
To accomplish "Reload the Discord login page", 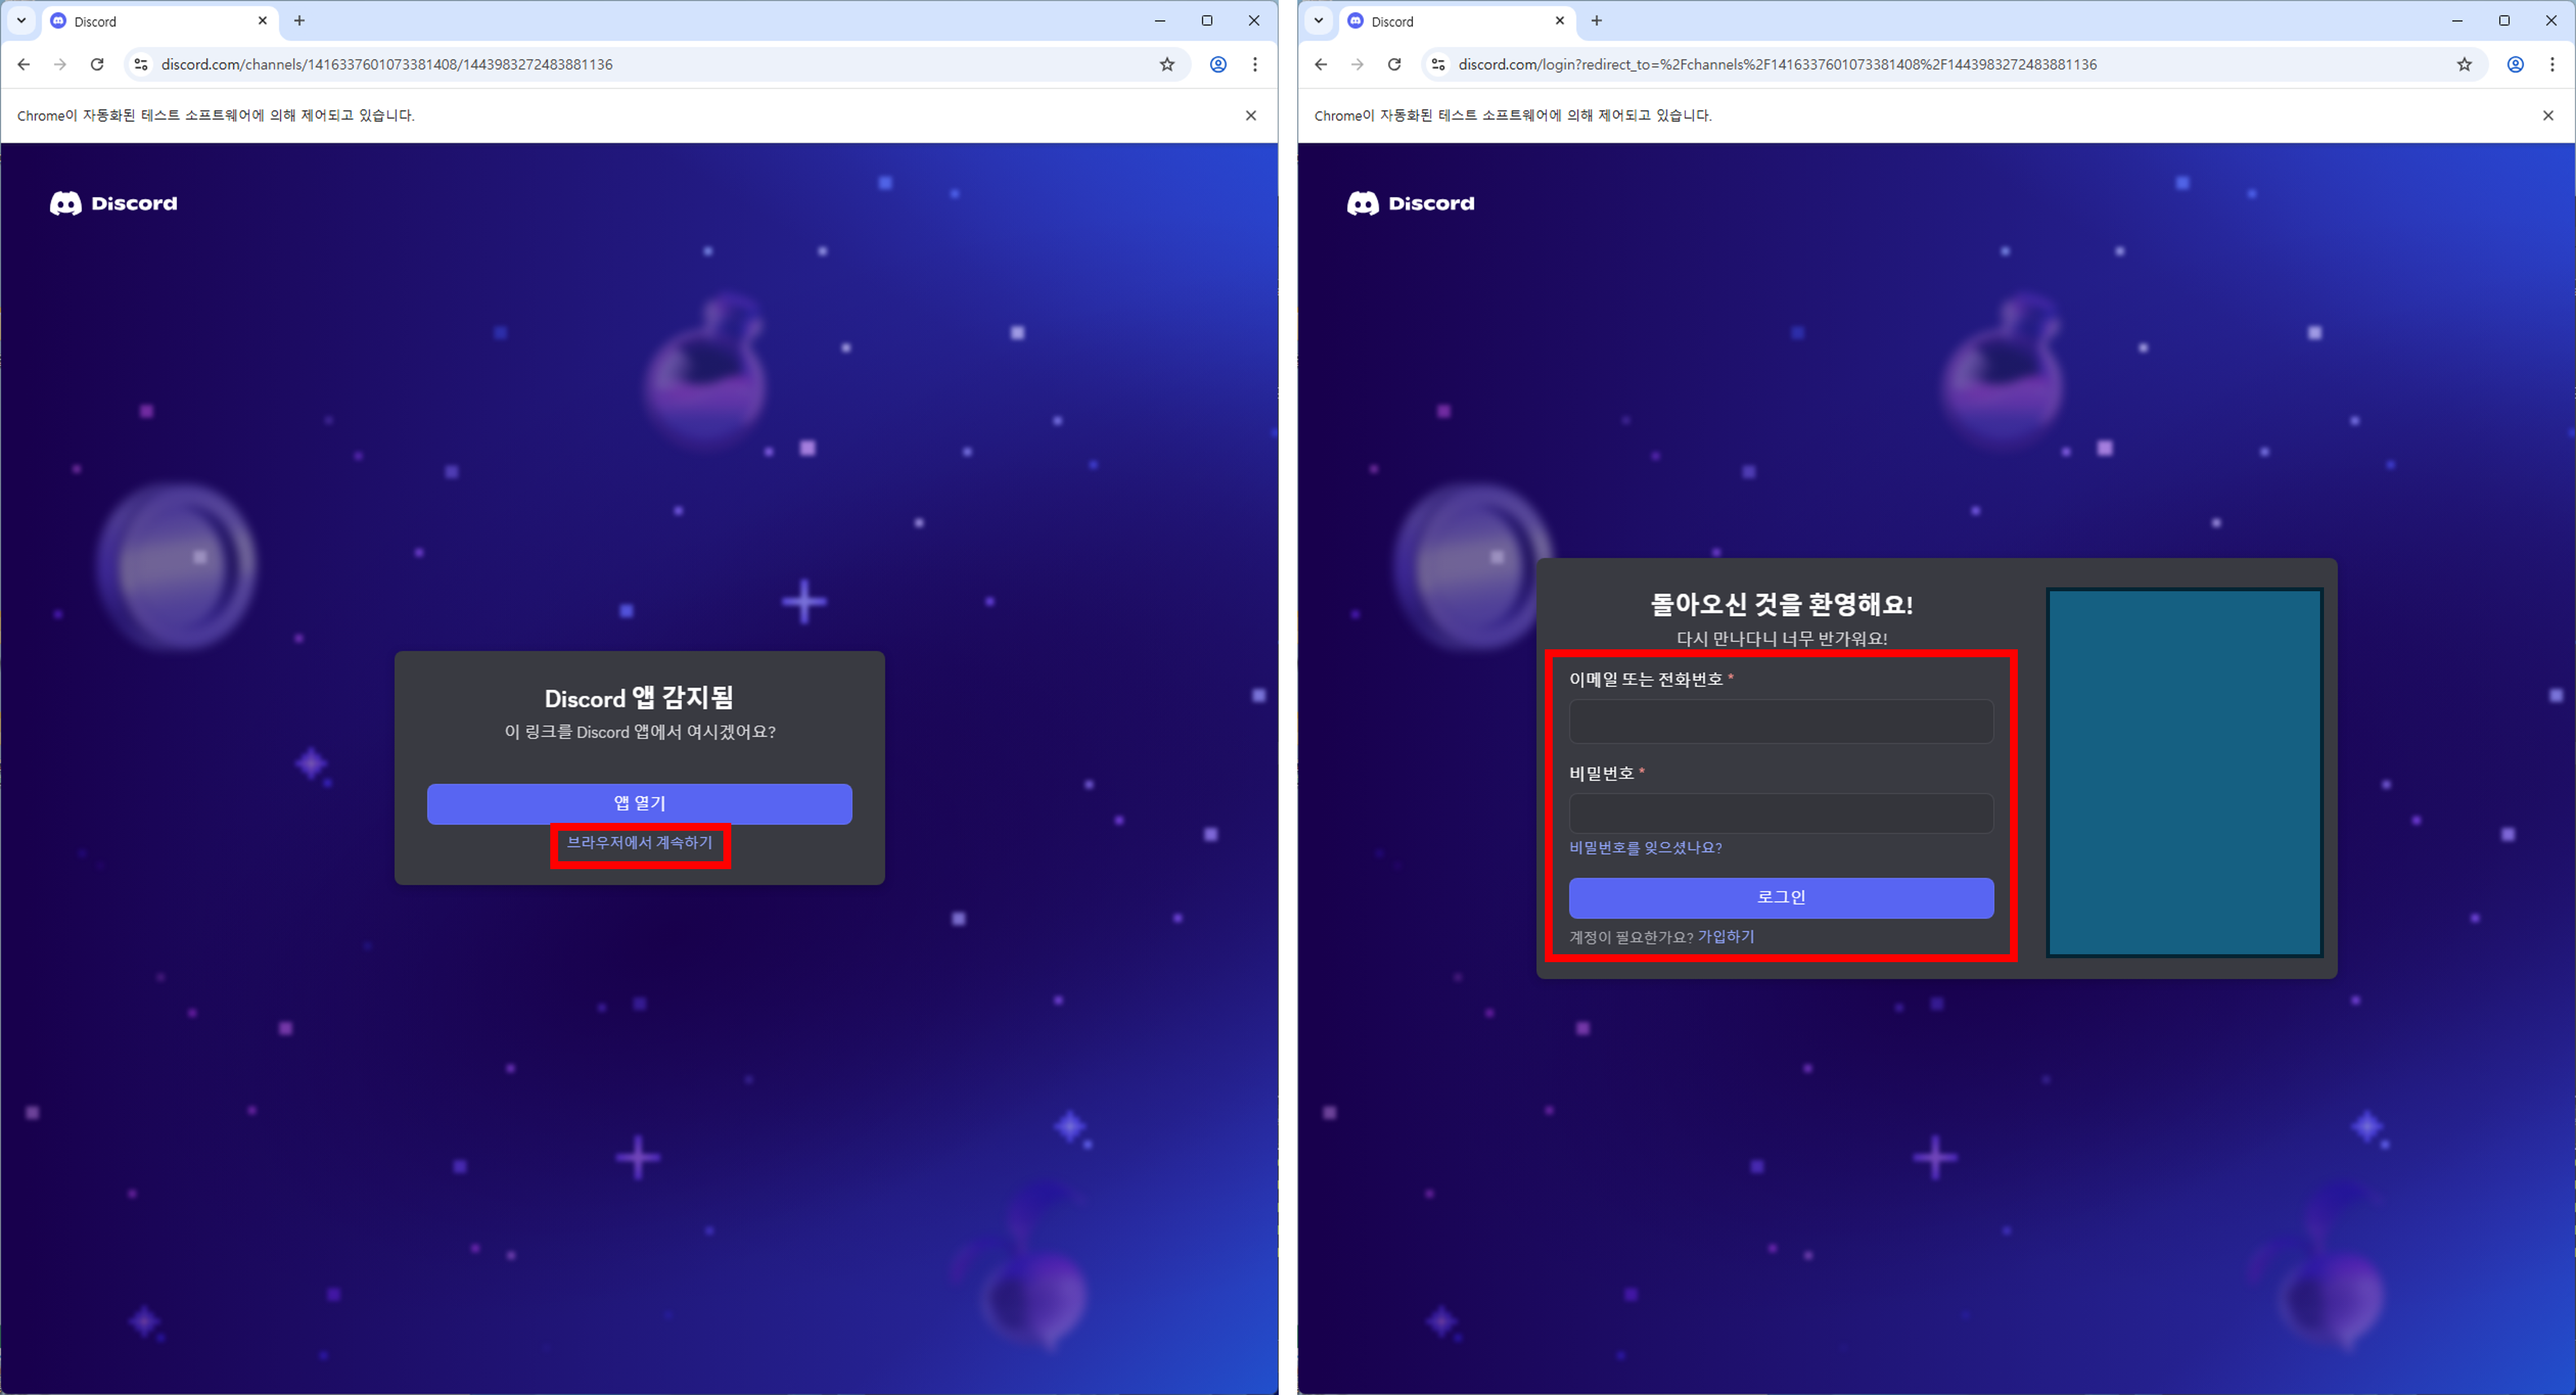I will 1394,64.
